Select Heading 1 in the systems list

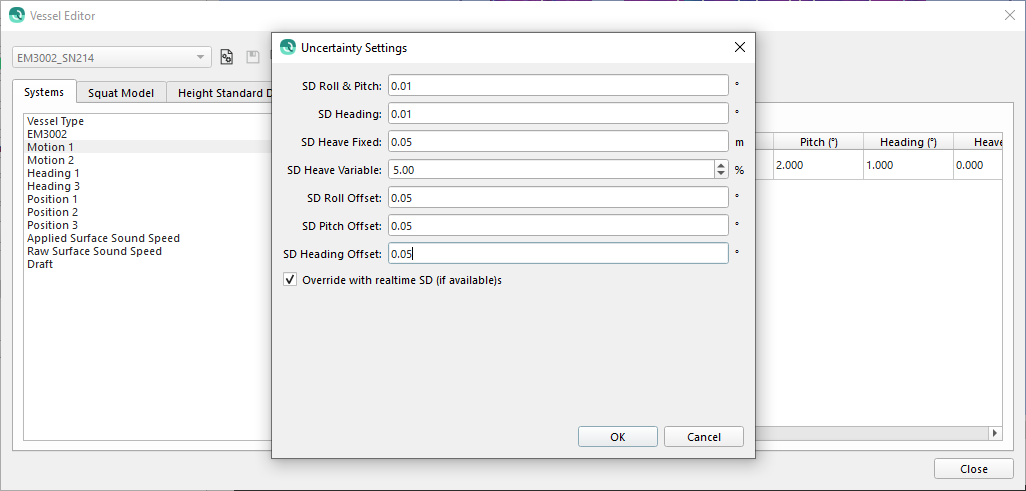tap(54, 173)
